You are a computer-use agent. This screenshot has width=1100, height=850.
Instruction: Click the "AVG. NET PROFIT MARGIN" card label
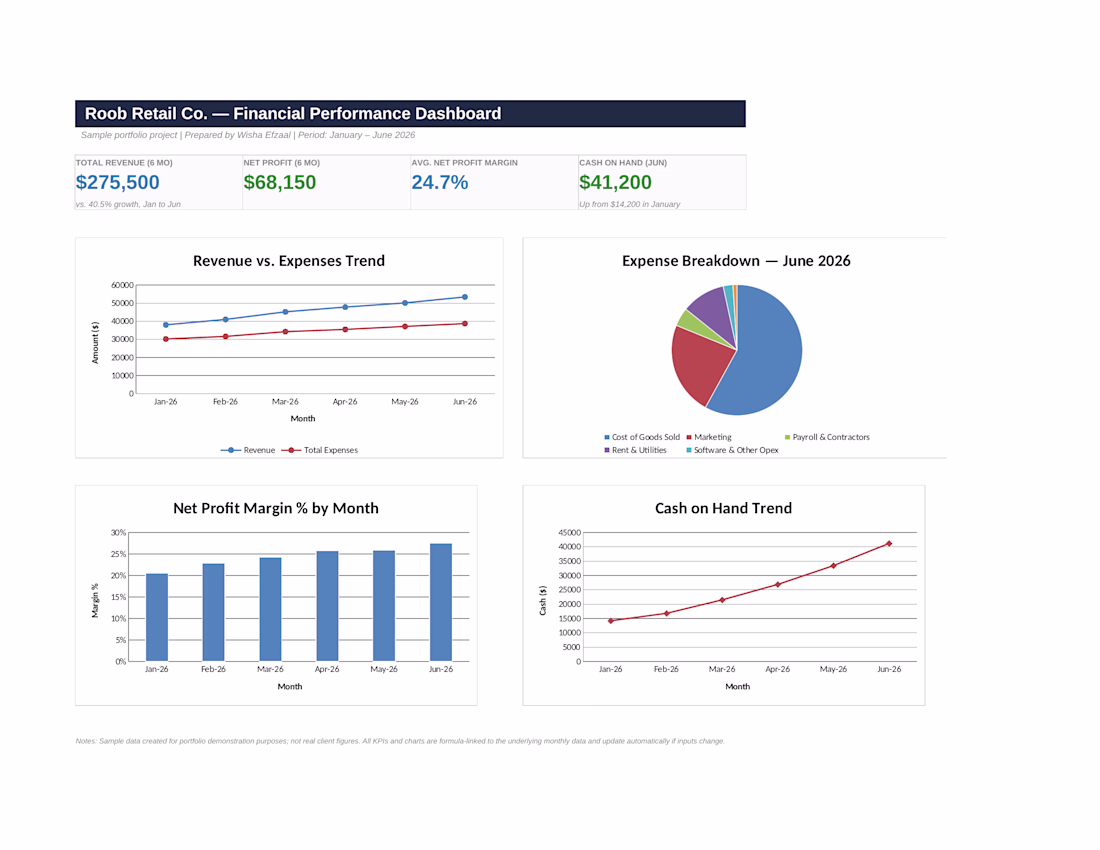point(464,163)
